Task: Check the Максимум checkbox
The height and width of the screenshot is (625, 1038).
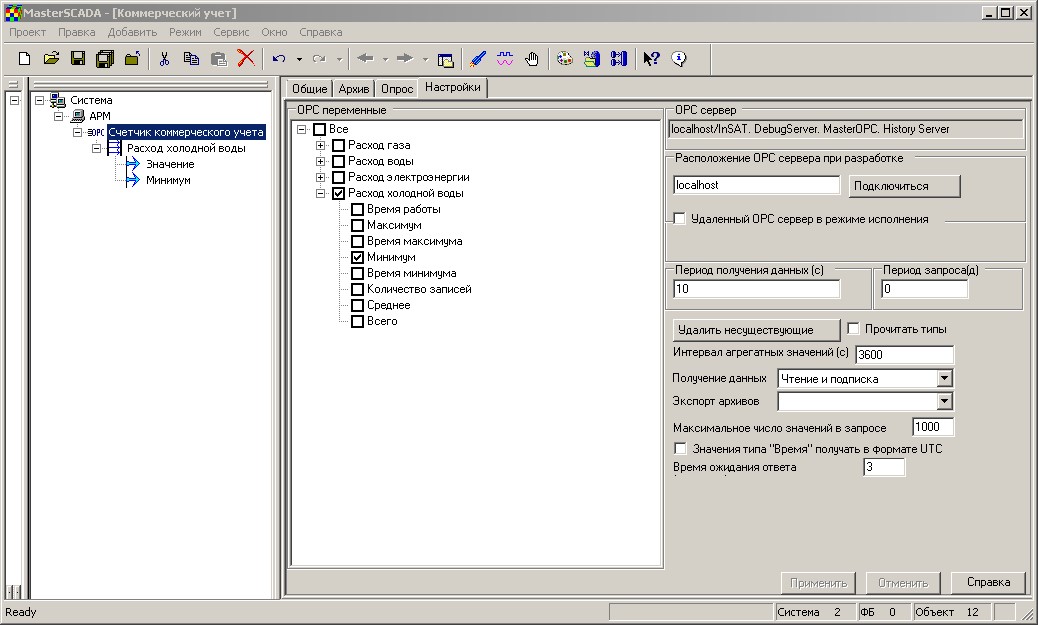Action: point(357,225)
